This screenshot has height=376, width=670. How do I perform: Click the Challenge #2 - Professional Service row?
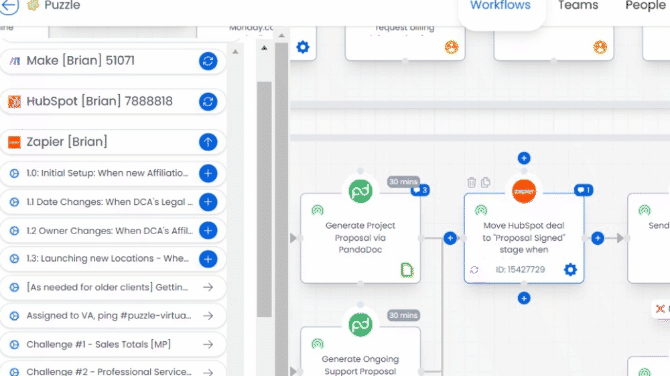(113, 371)
